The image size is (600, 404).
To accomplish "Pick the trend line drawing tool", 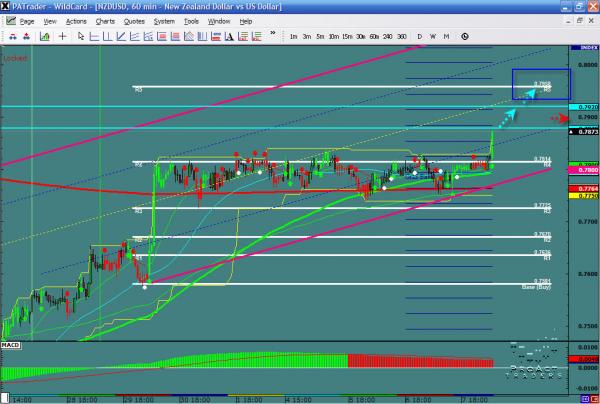I will tap(118, 37).
